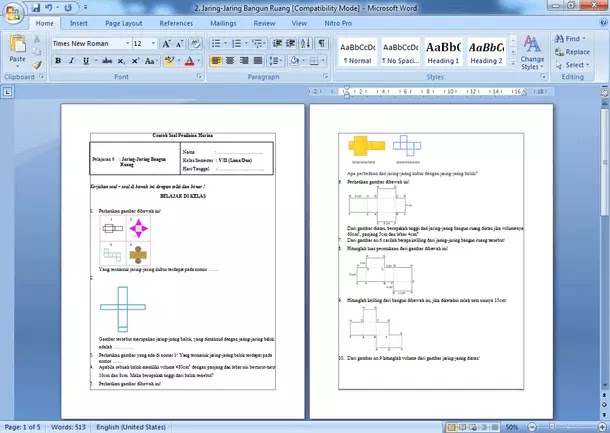Screen dimensions: 610x433
Task: Open the Insert ribbon tab
Action: tap(79, 23)
